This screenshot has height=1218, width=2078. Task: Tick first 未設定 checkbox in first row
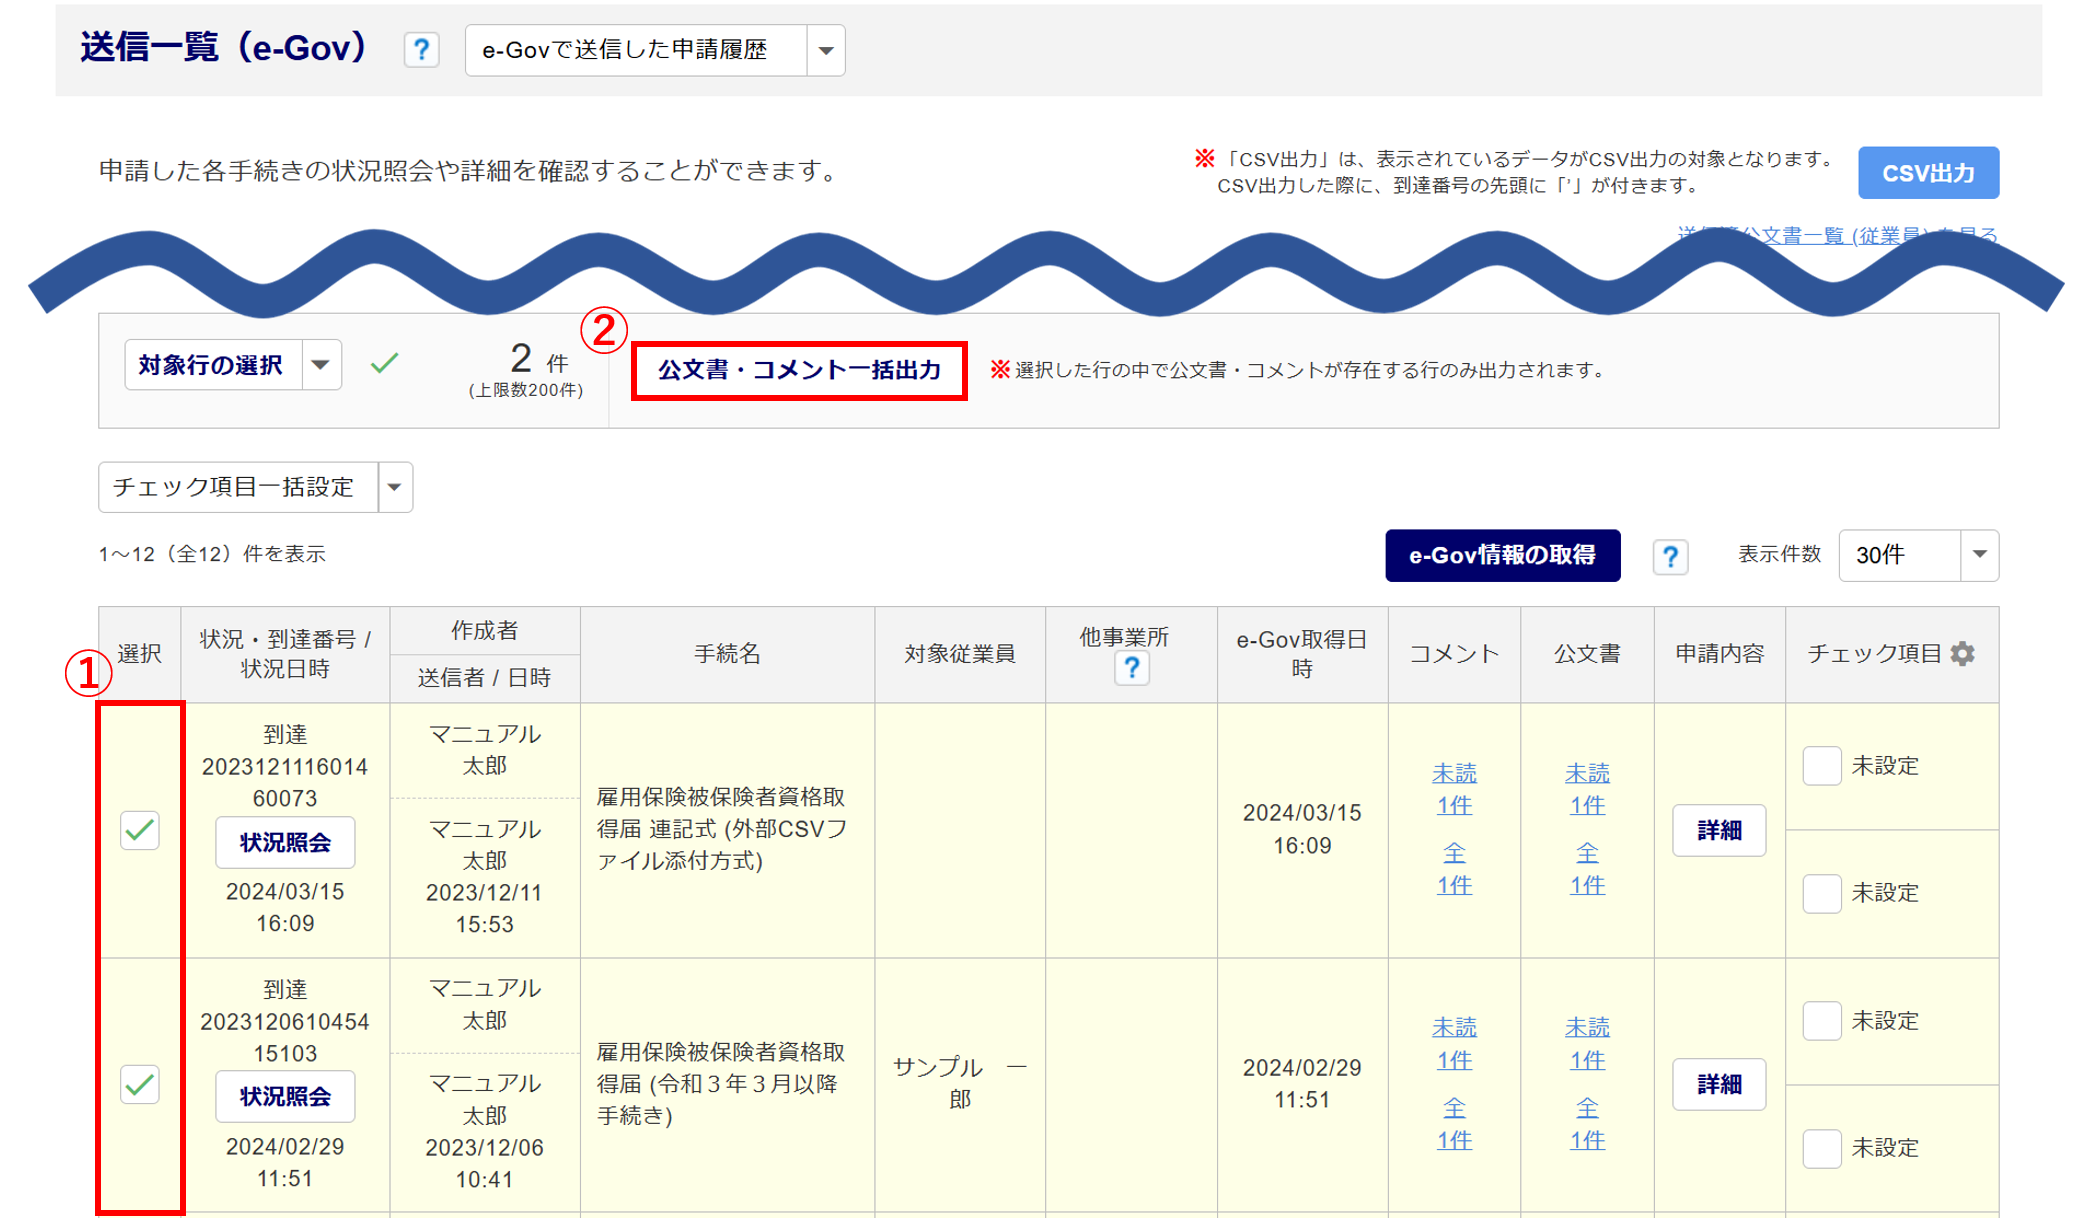tap(1821, 766)
